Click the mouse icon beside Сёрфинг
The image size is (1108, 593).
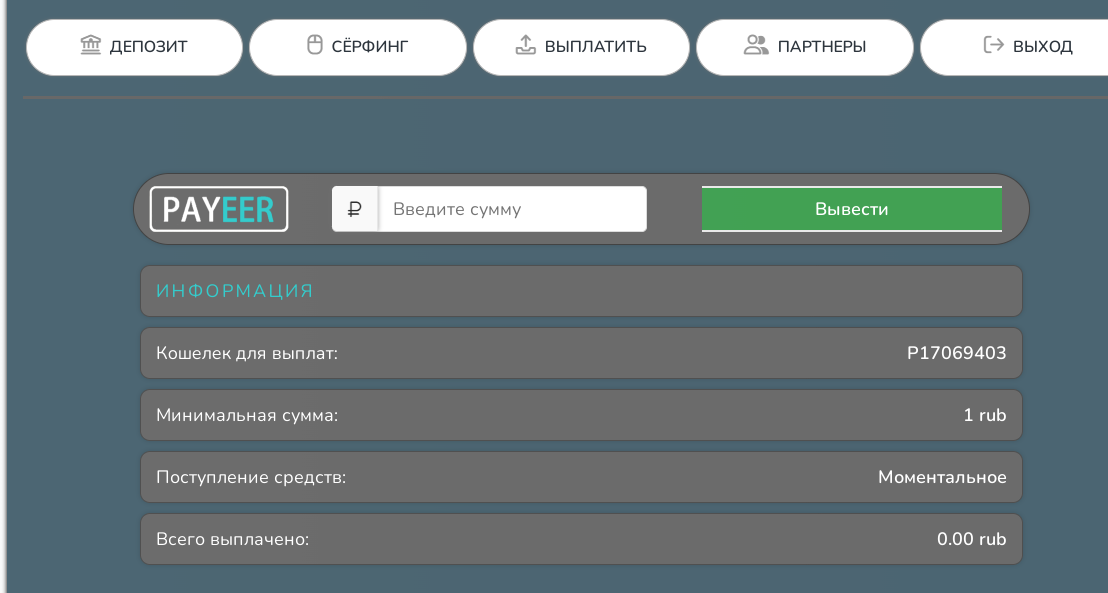(314, 45)
